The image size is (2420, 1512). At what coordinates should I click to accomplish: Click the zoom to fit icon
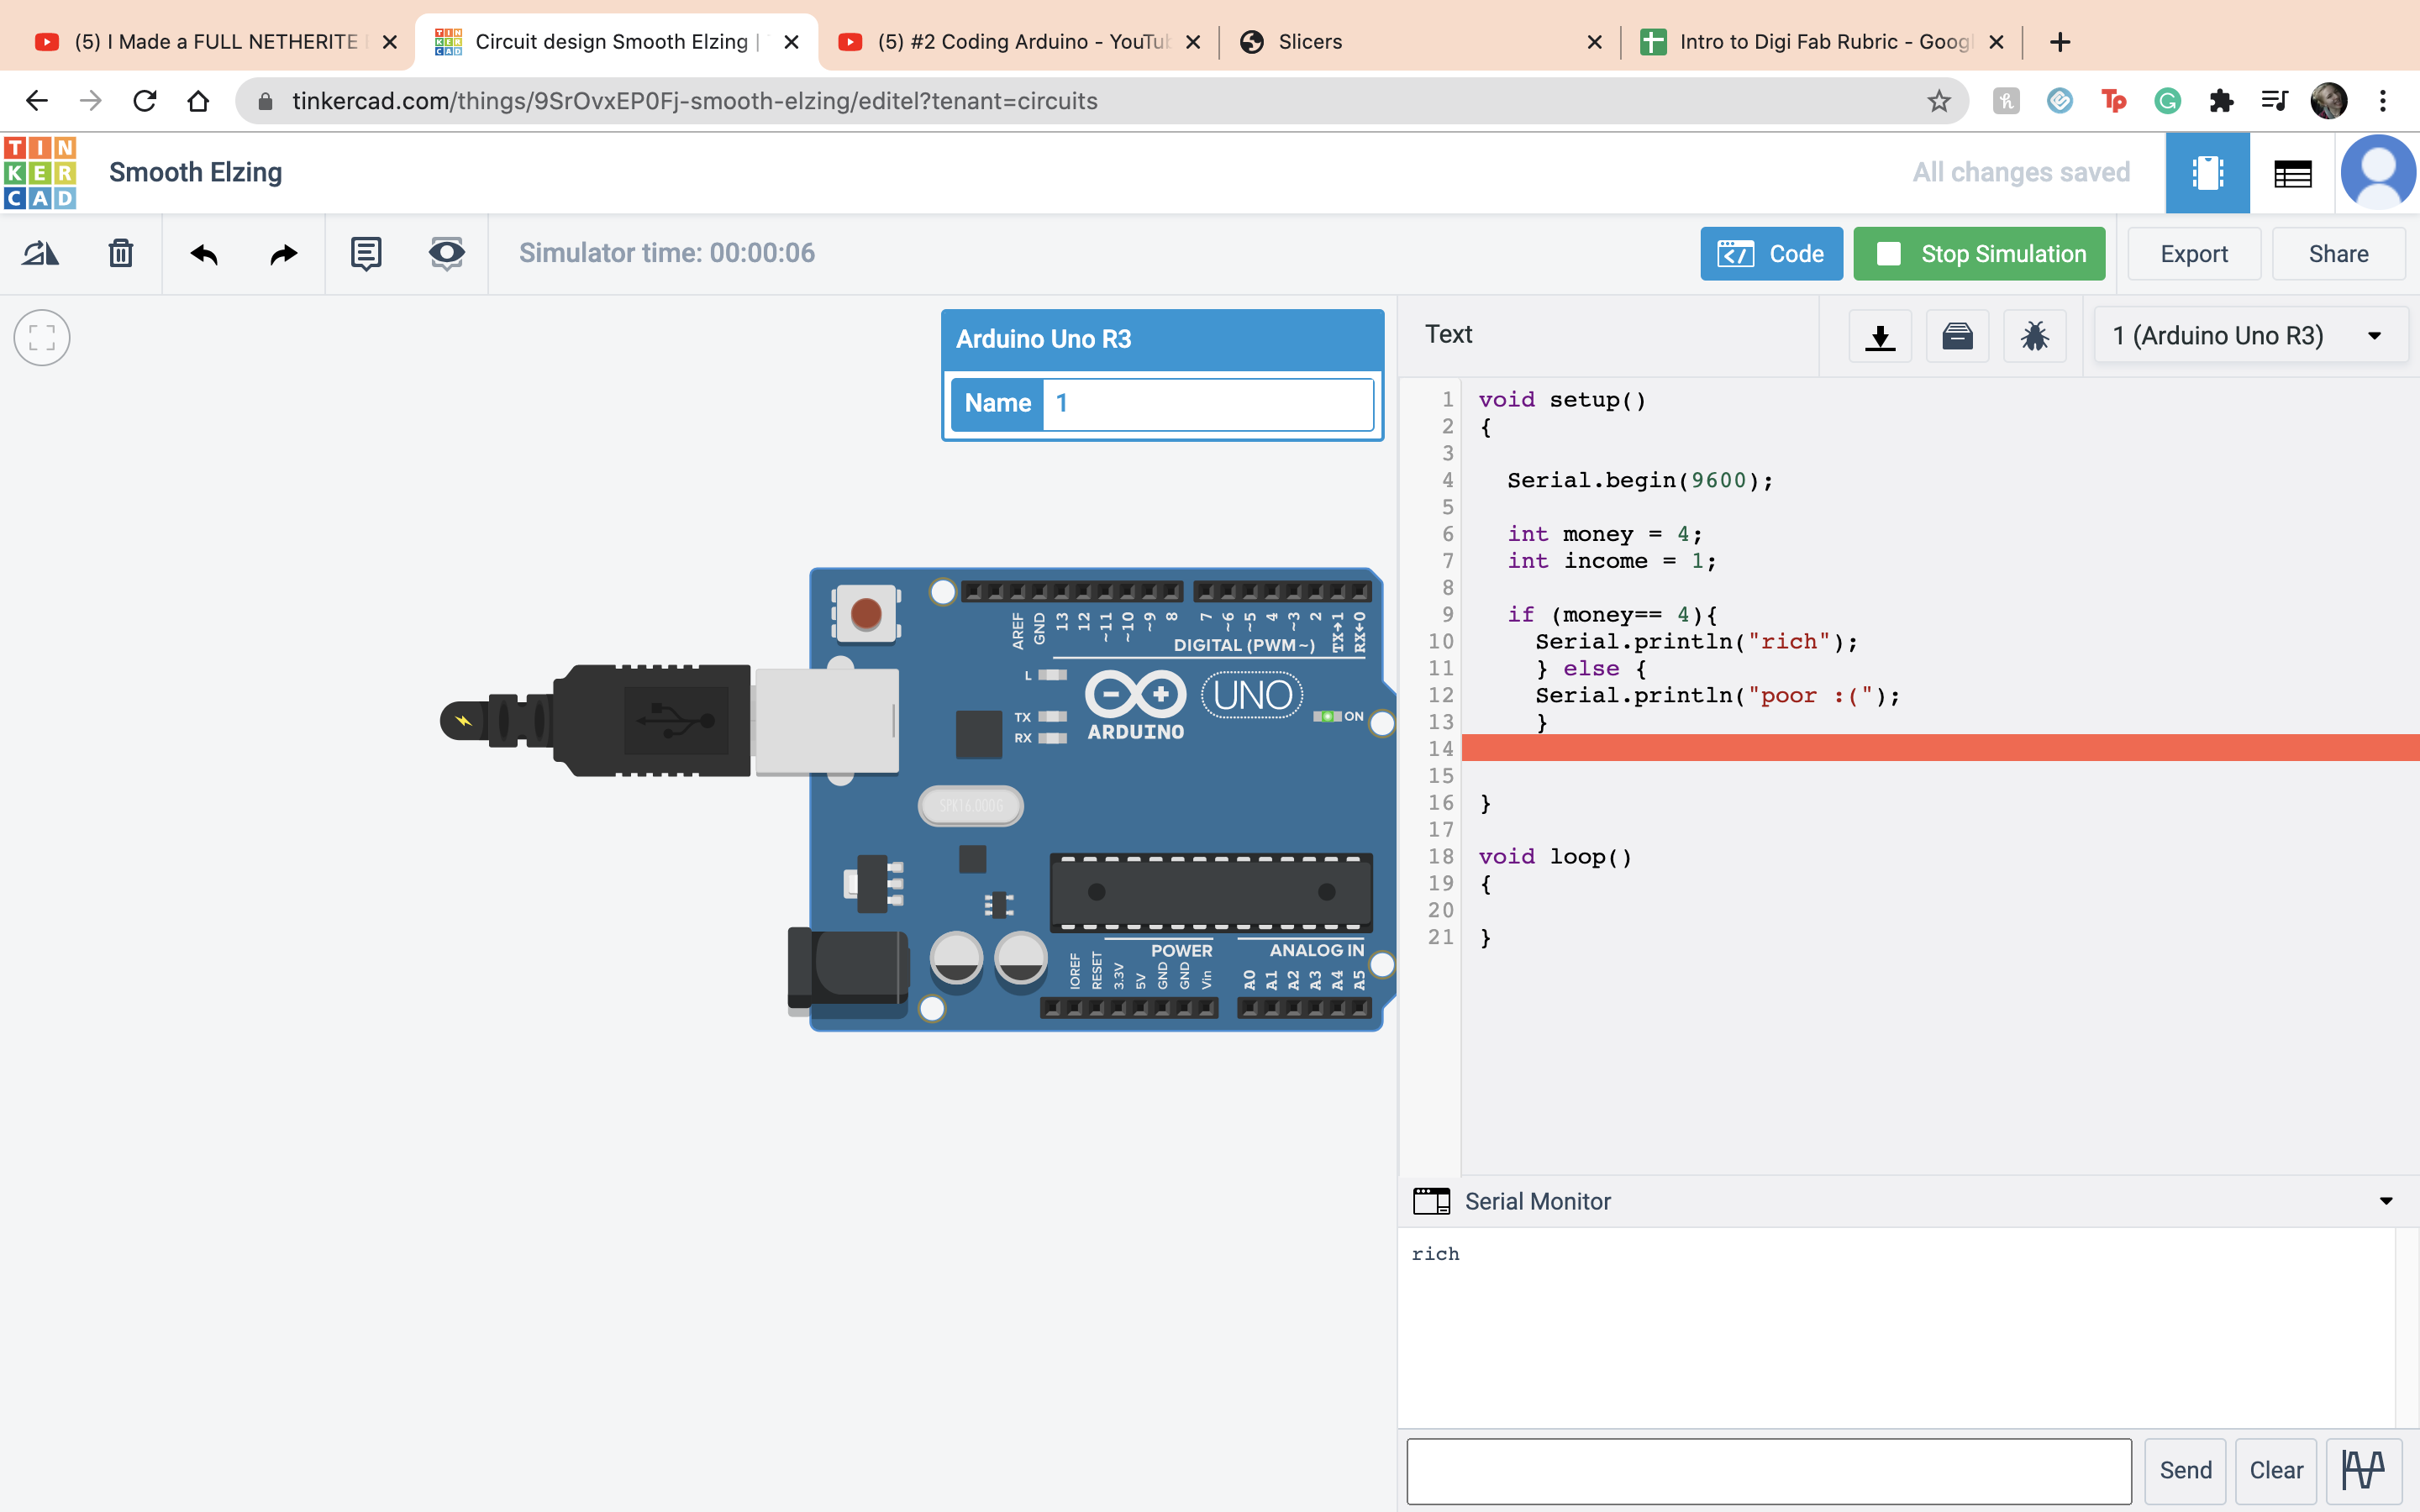(x=42, y=338)
